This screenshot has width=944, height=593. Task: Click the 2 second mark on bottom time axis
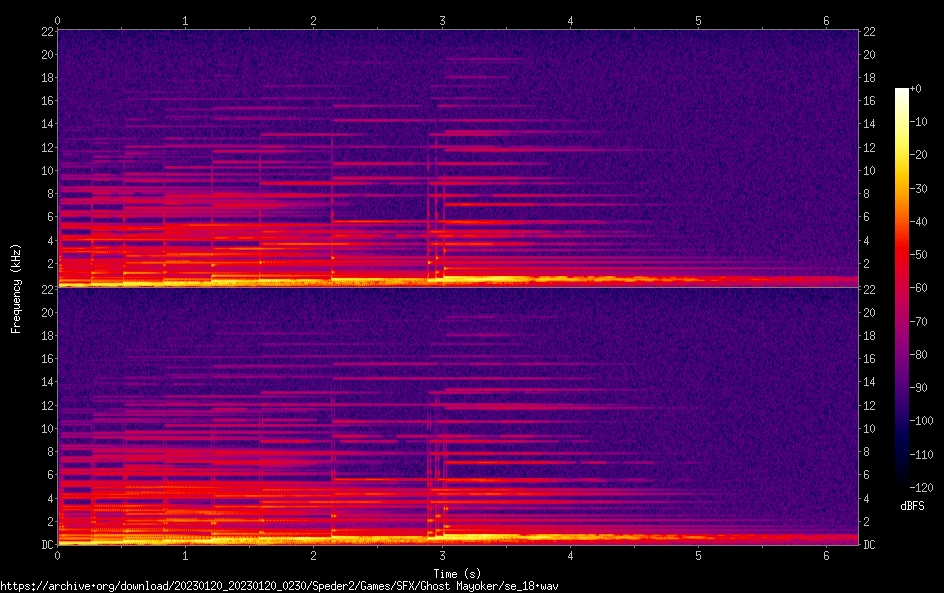314,556
